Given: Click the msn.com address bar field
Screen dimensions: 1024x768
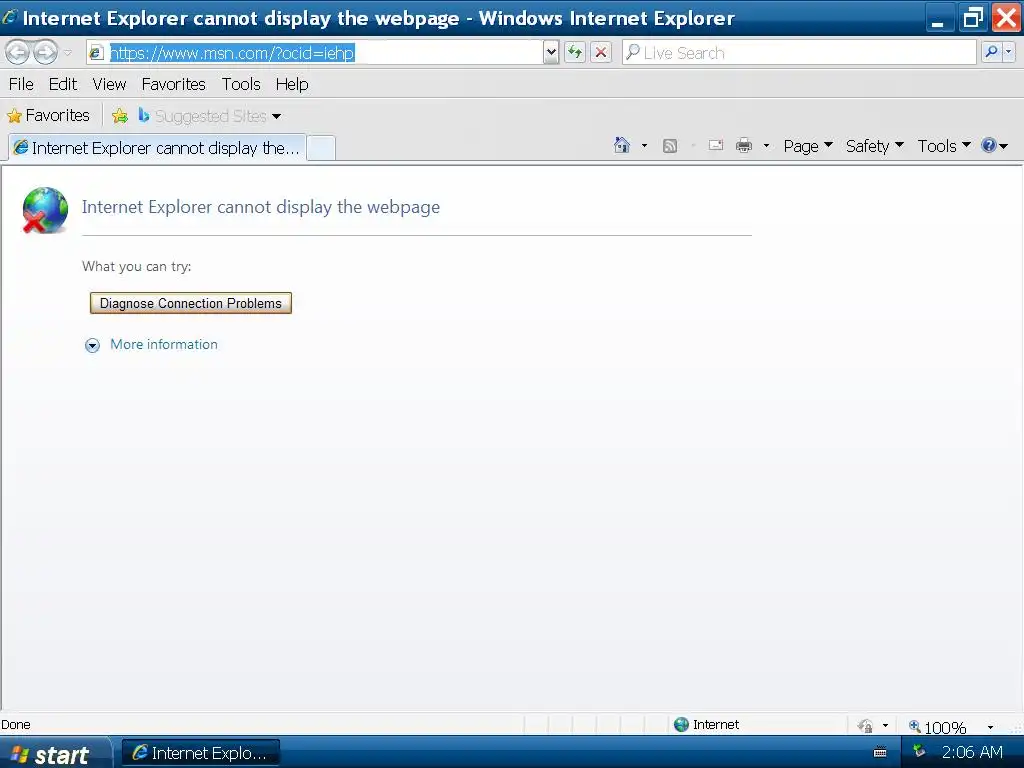Looking at the screenshot, I should point(315,53).
